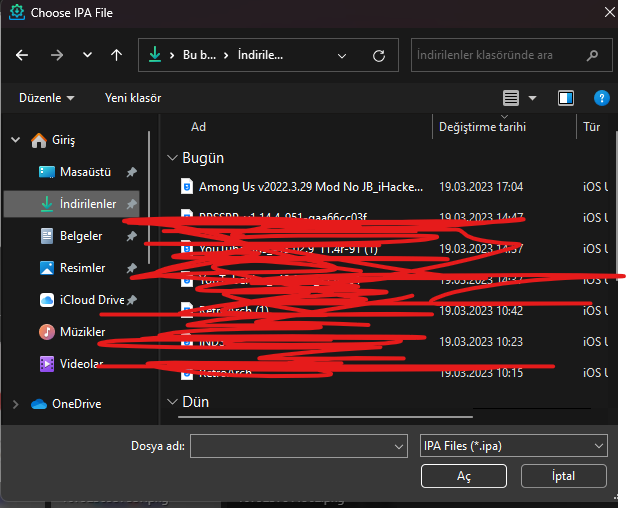The height and width of the screenshot is (508, 633).
Task: Open the IPA Files type filter
Action: 514,446
